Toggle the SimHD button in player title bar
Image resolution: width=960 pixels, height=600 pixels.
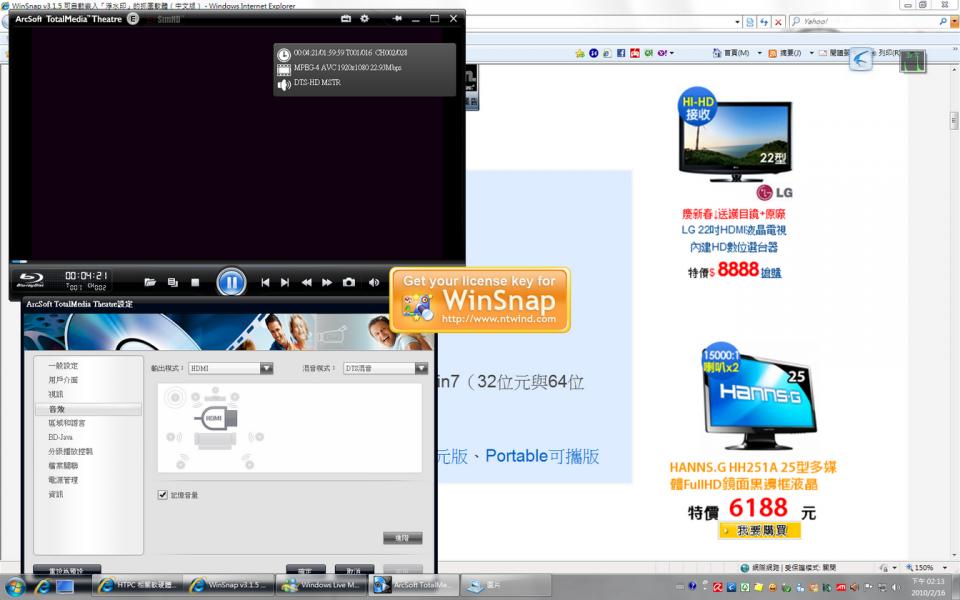(168, 19)
